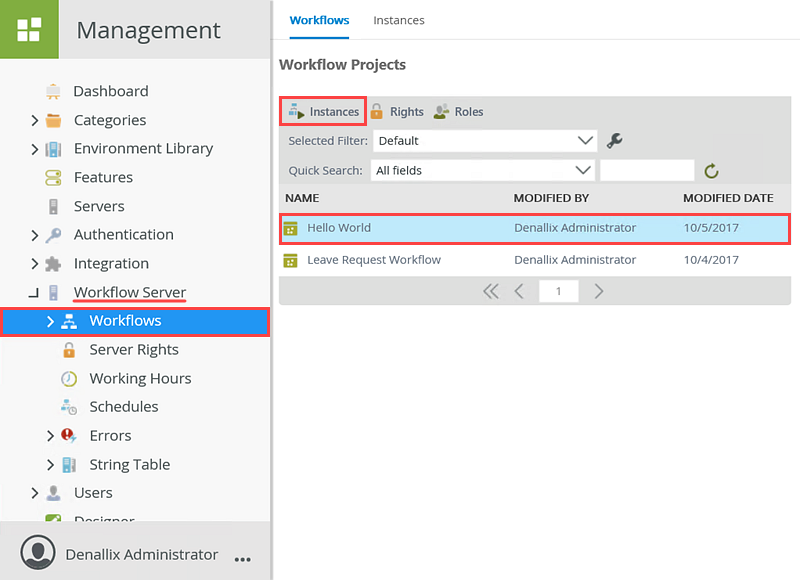Open Working Hours
This screenshot has width=800, height=580.
[x=140, y=379]
